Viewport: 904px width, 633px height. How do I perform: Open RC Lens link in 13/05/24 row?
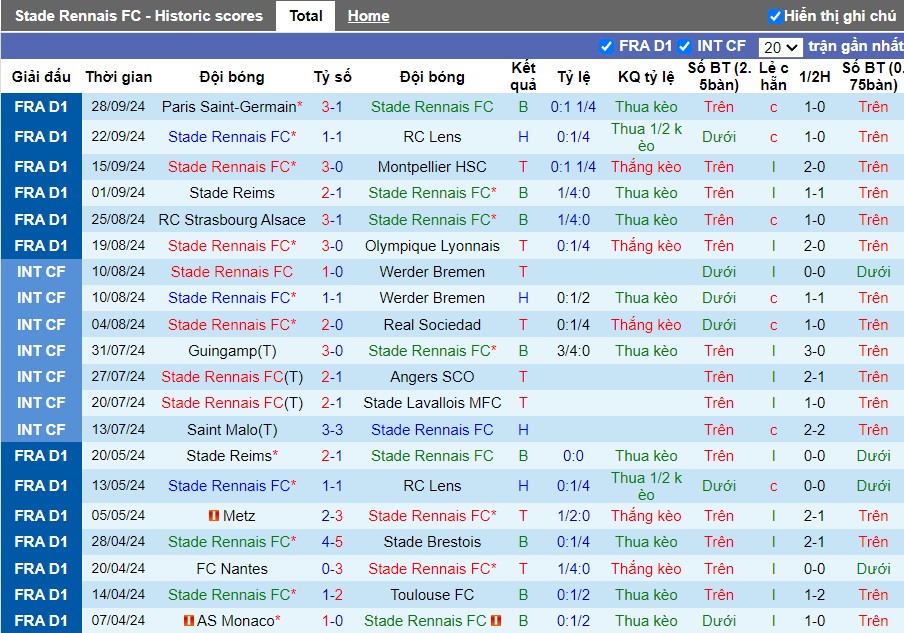[x=432, y=485]
